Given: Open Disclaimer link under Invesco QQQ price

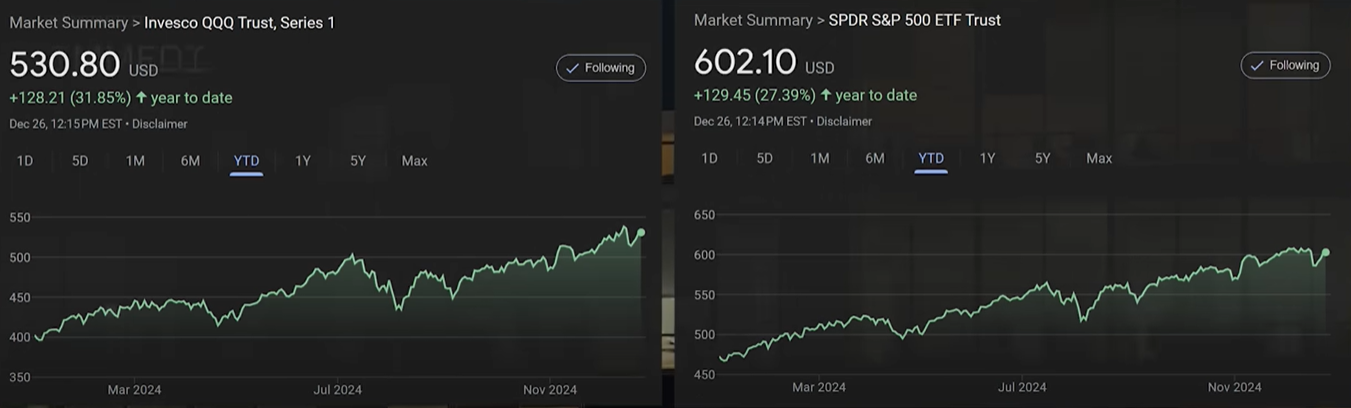Looking at the screenshot, I should coord(160,124).
